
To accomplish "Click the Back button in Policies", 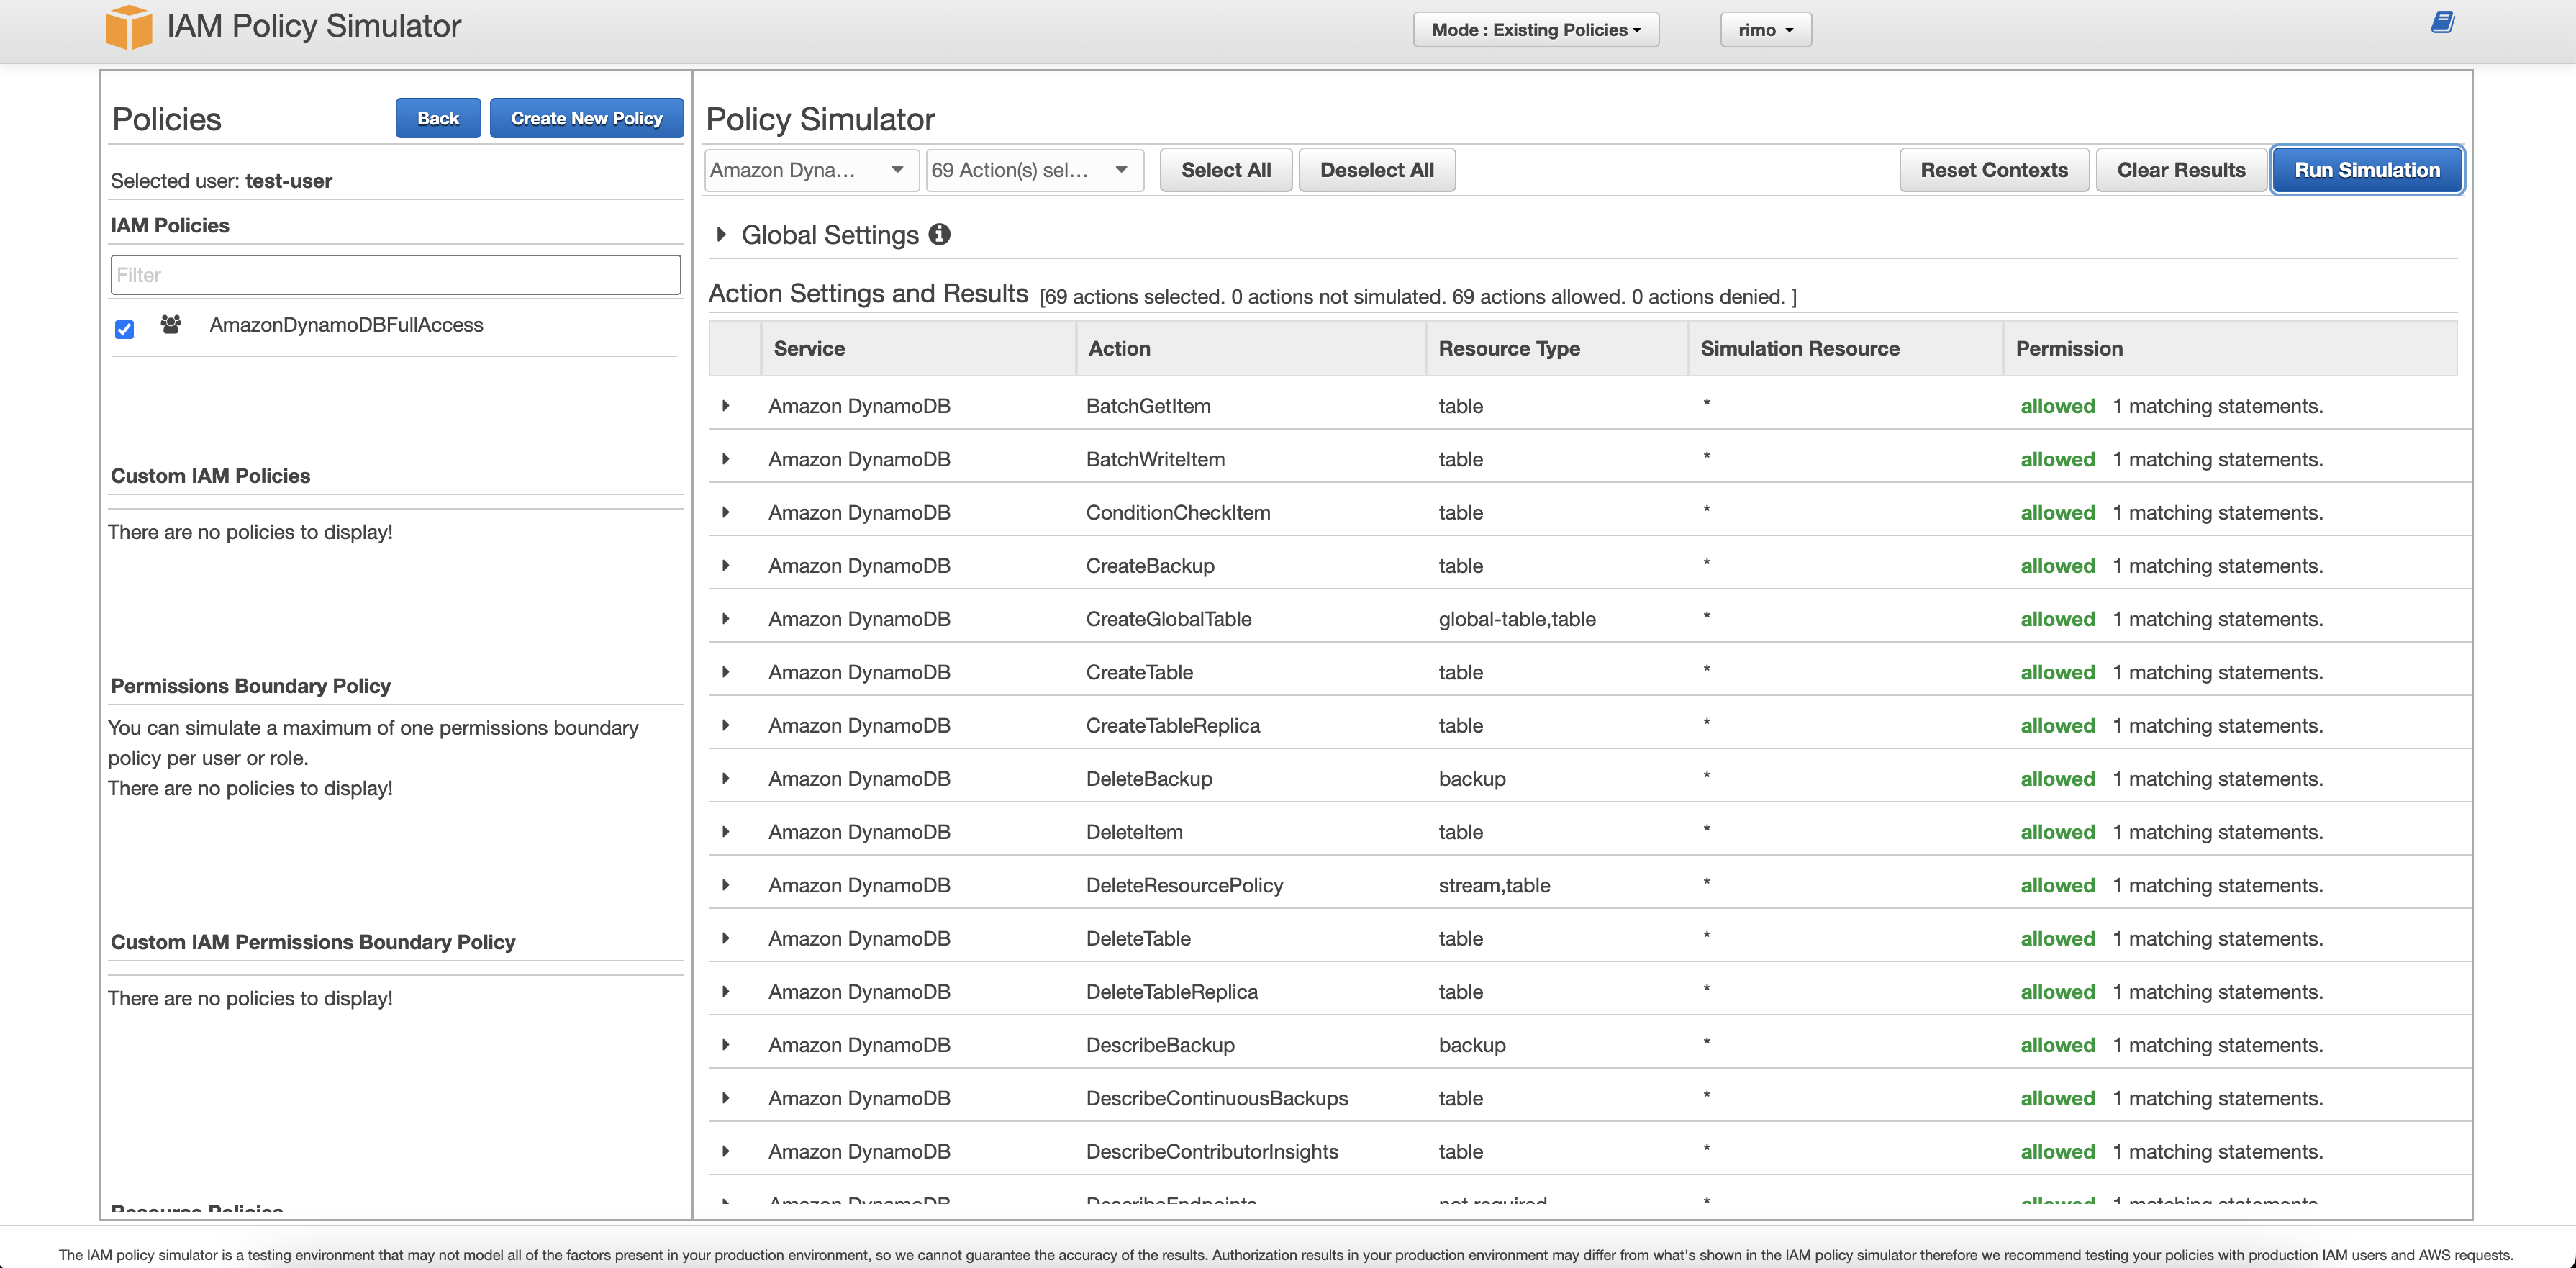I will [x=438, y=118].
